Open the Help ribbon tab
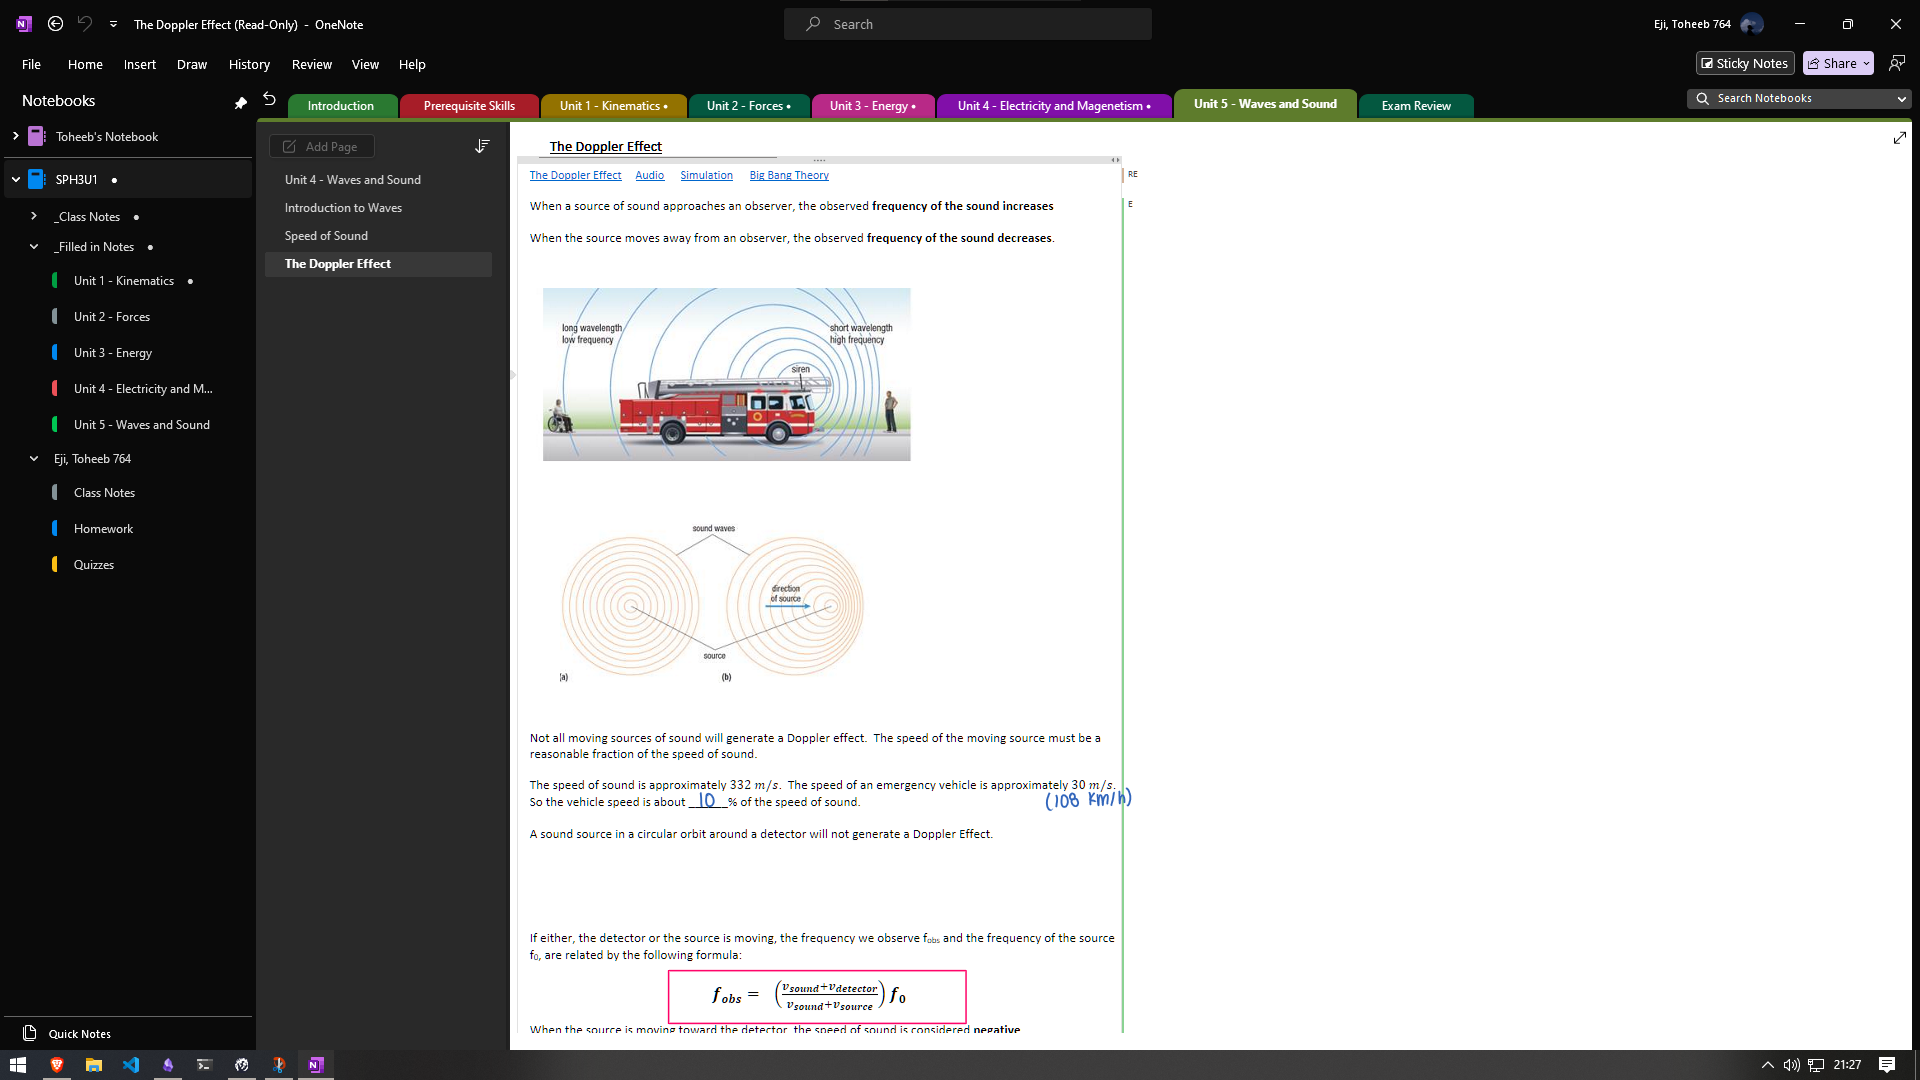1920x1080 pixels. (412, 64)
